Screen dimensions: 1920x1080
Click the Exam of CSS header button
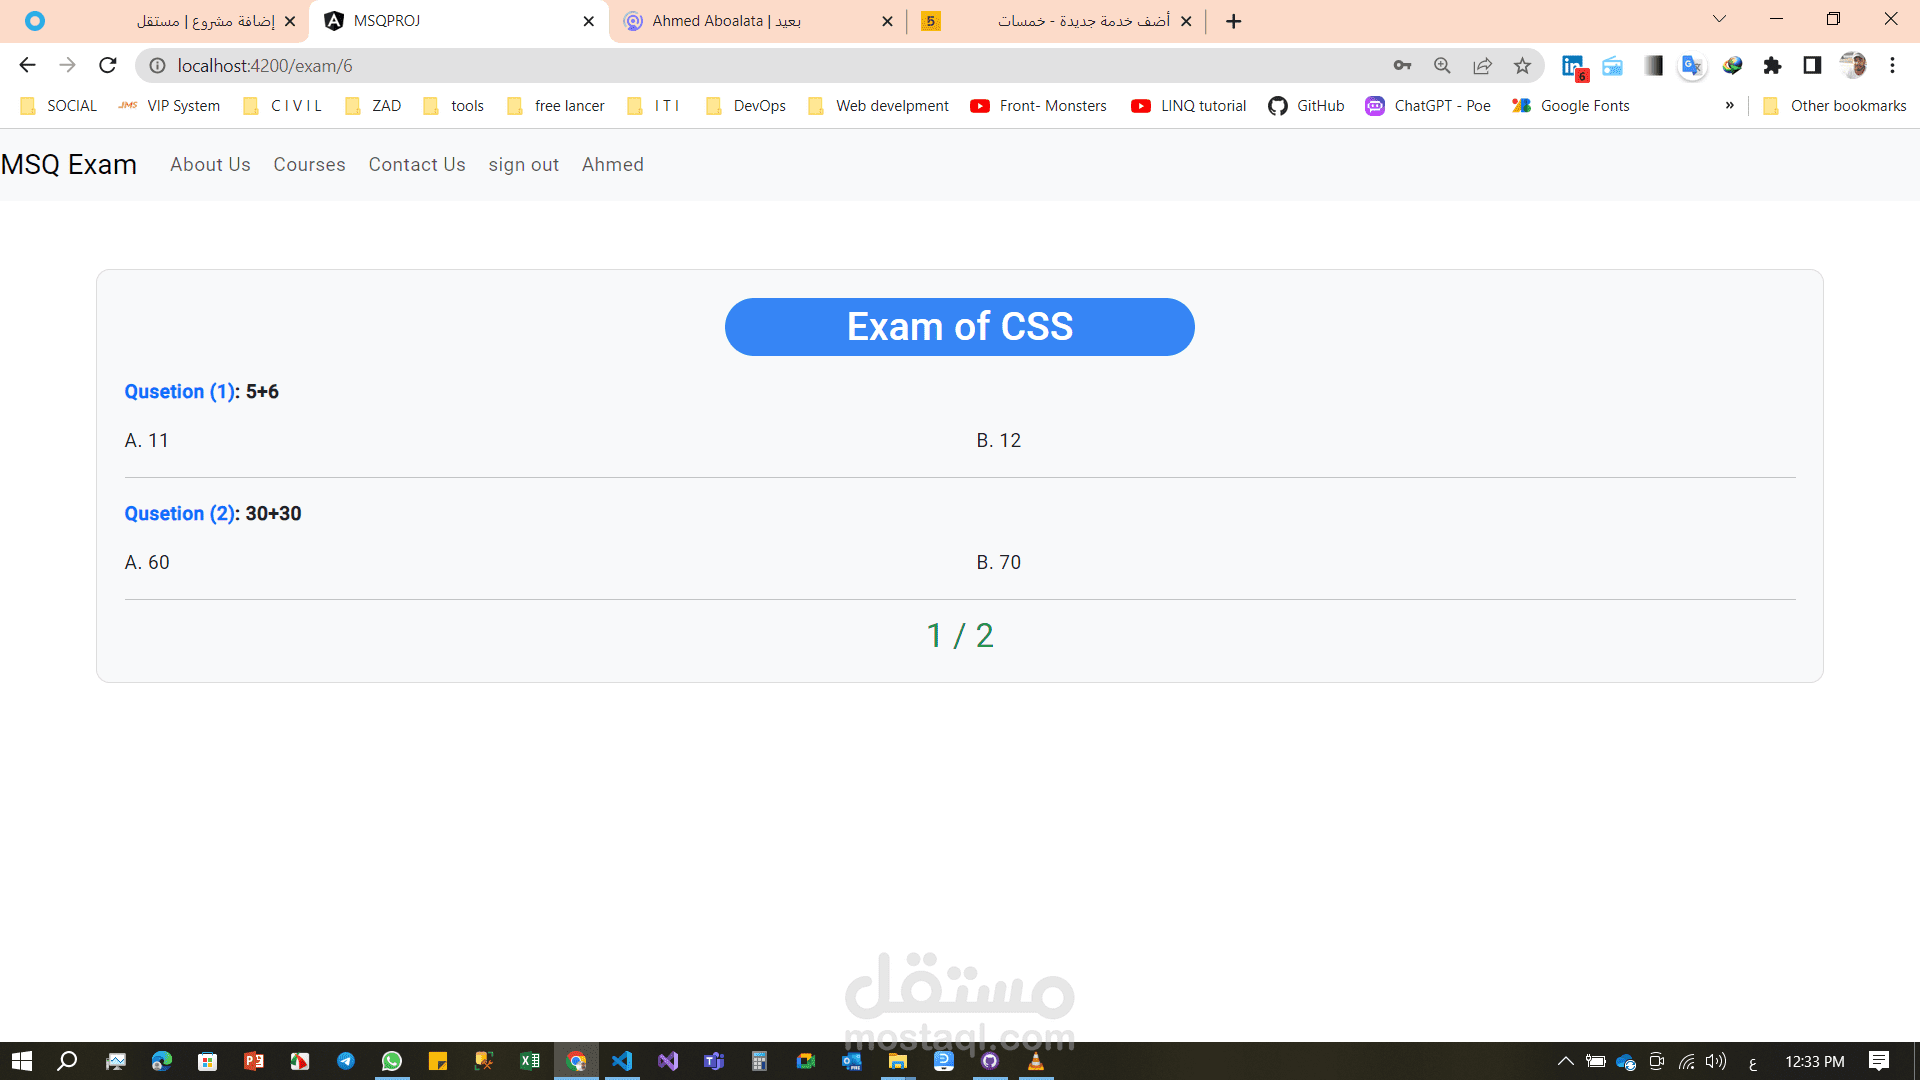(x=960, y=326)
